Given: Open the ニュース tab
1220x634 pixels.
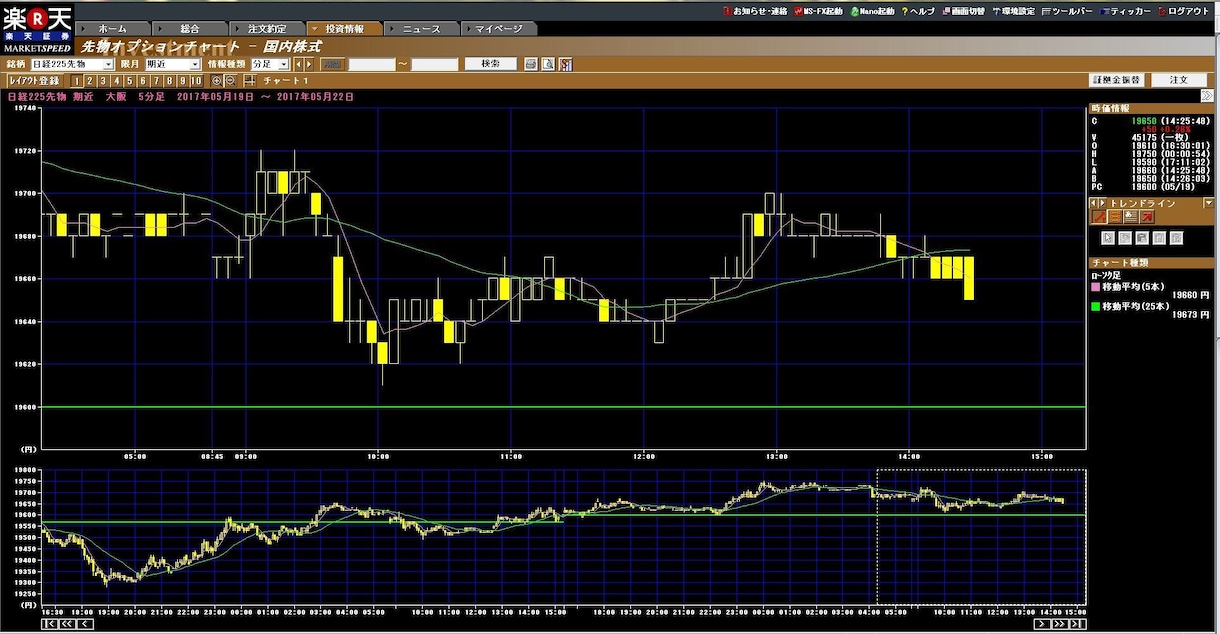Looking at the screenshot, I should [421, 29].
